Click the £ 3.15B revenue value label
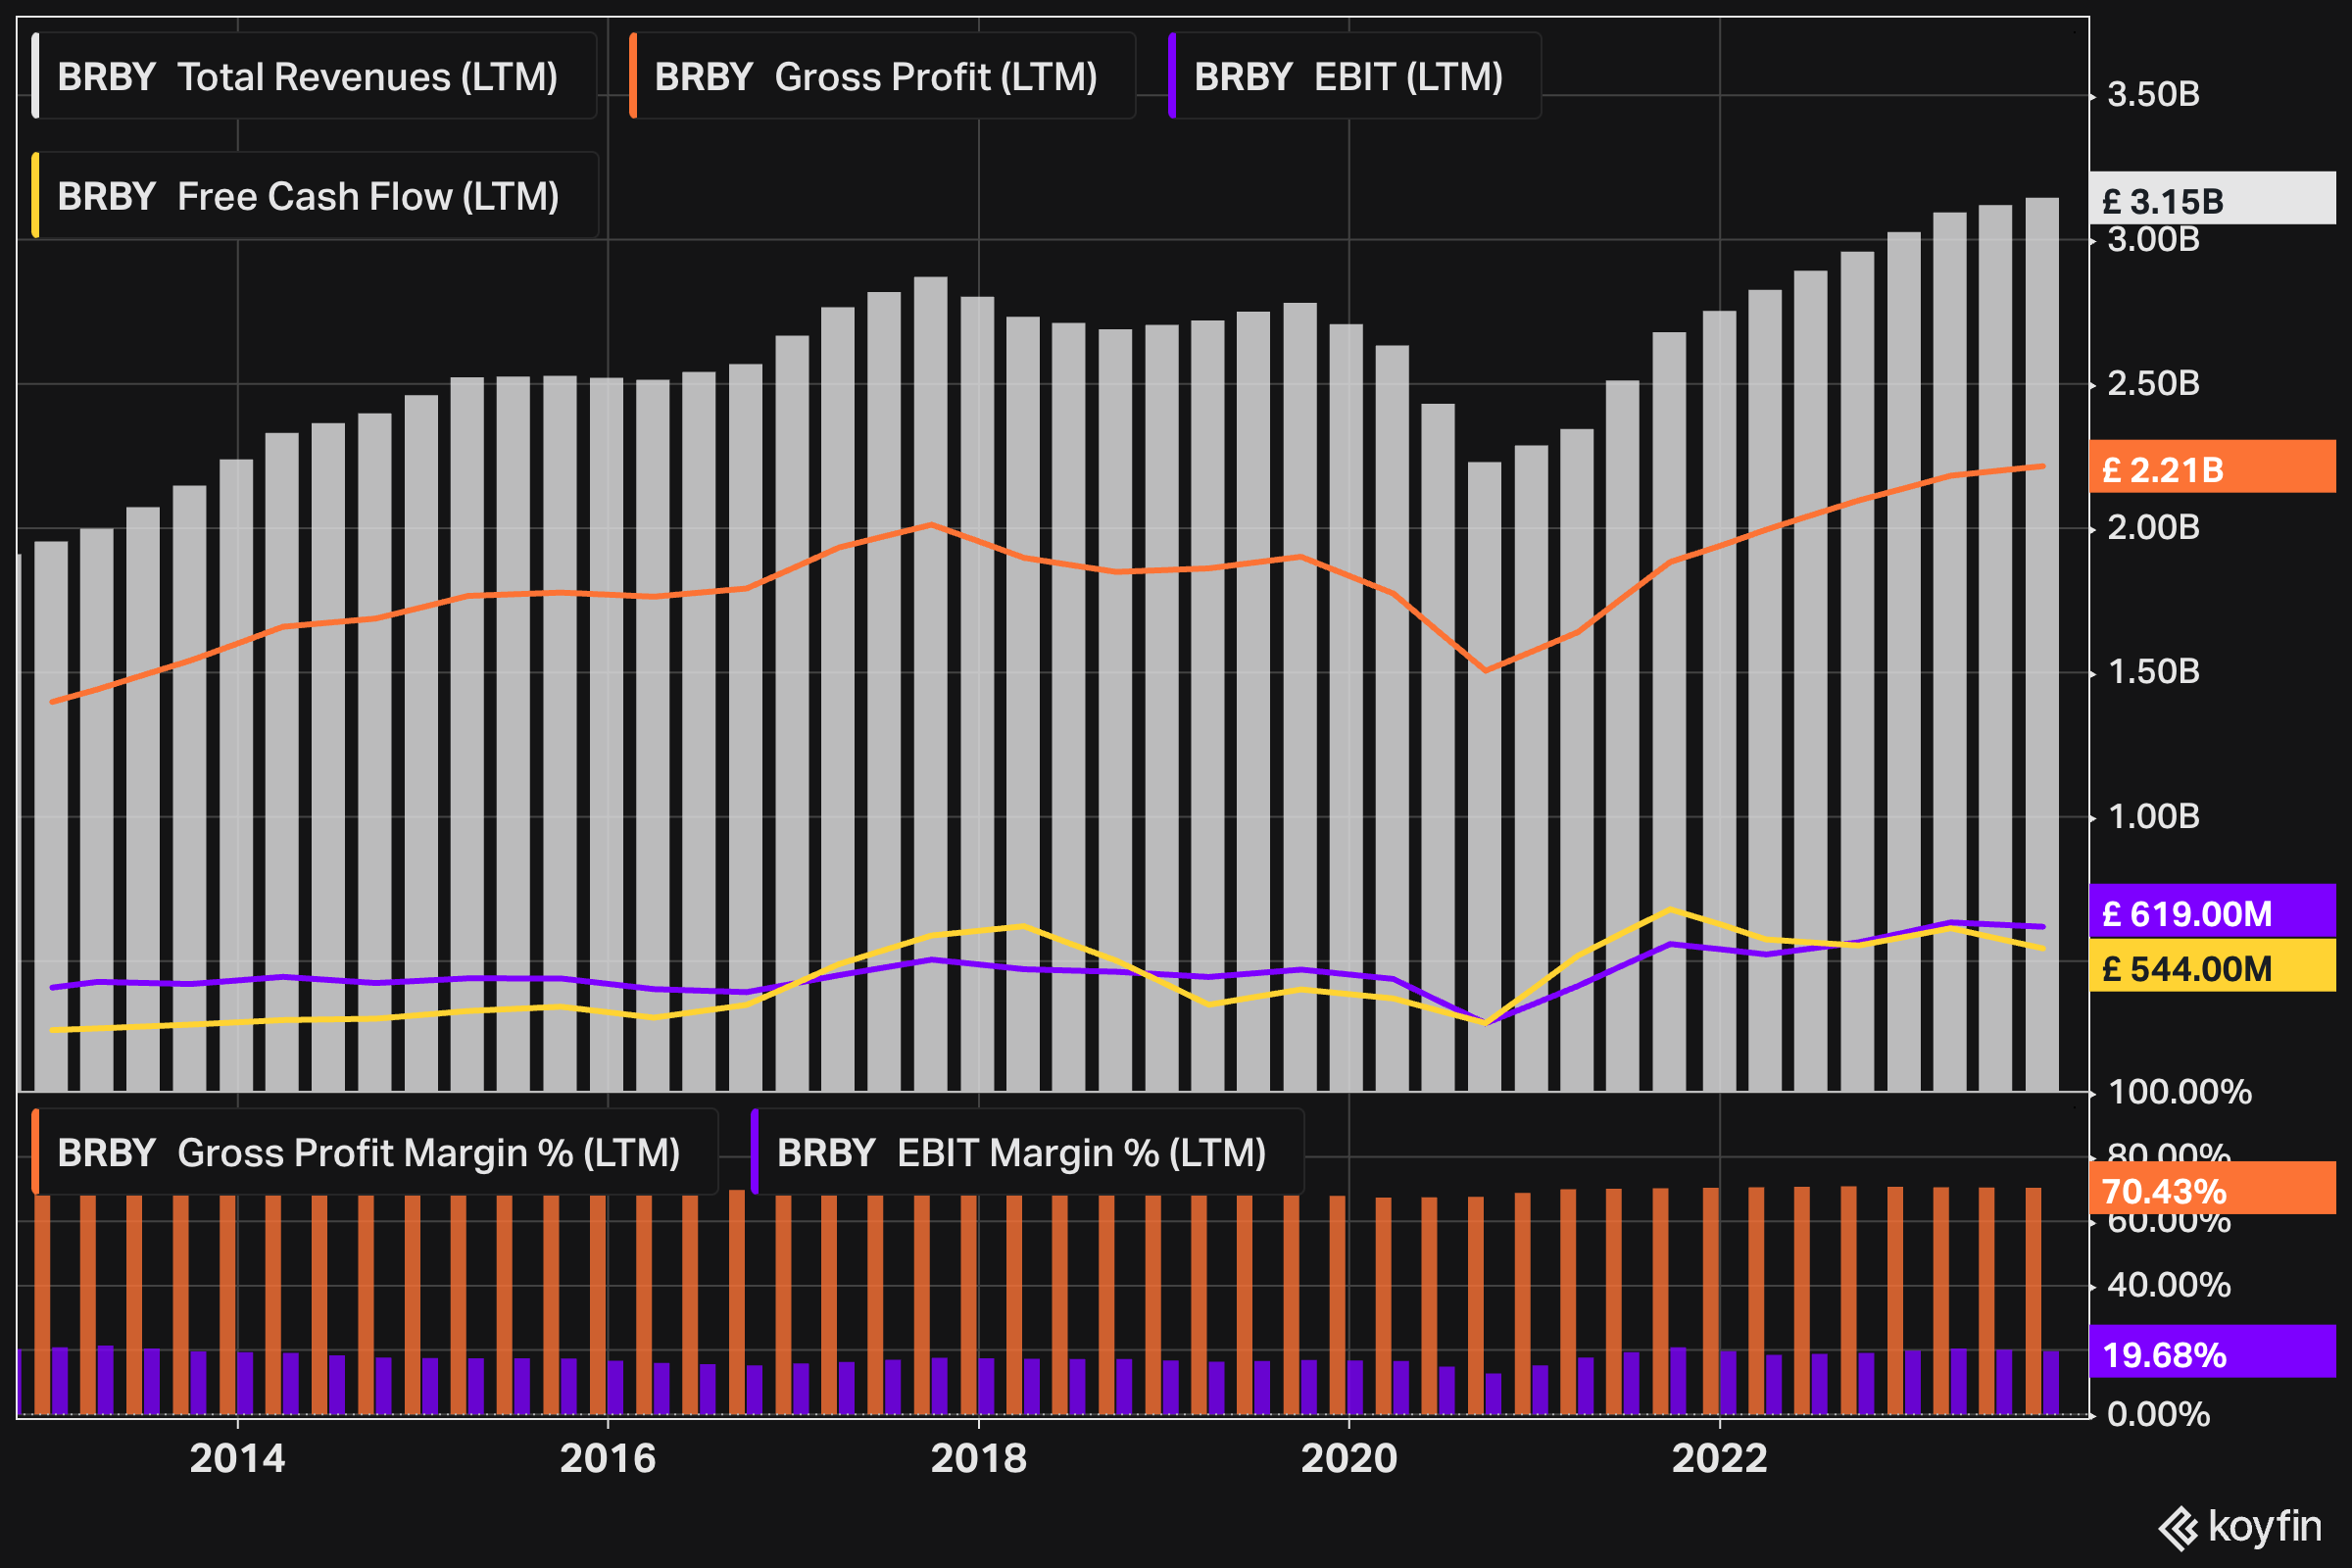The width and height of the screenshot is (2352, 1568). click(x=2212, y=198)
